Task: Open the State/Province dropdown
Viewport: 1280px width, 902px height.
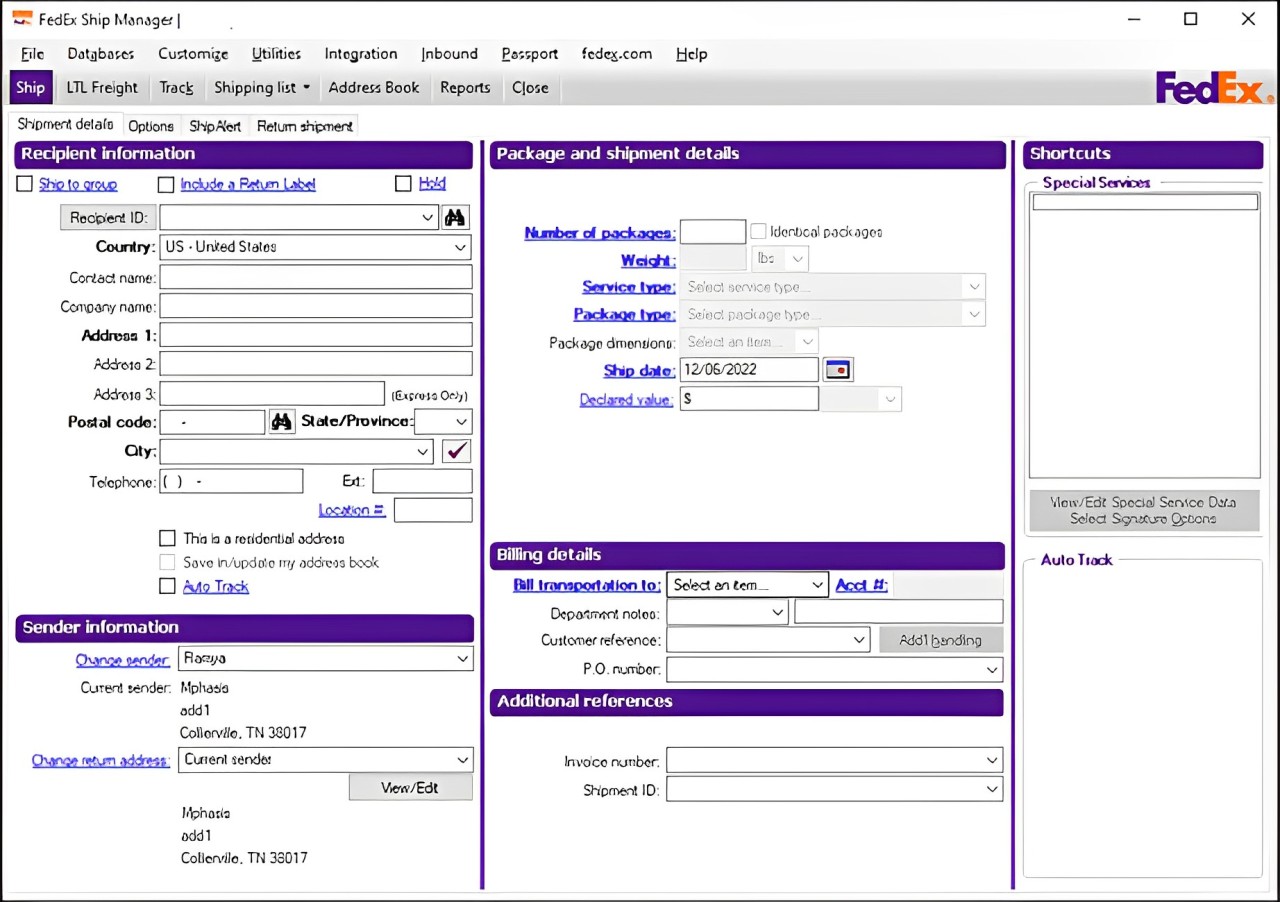Action: click(x=461, y=422)
